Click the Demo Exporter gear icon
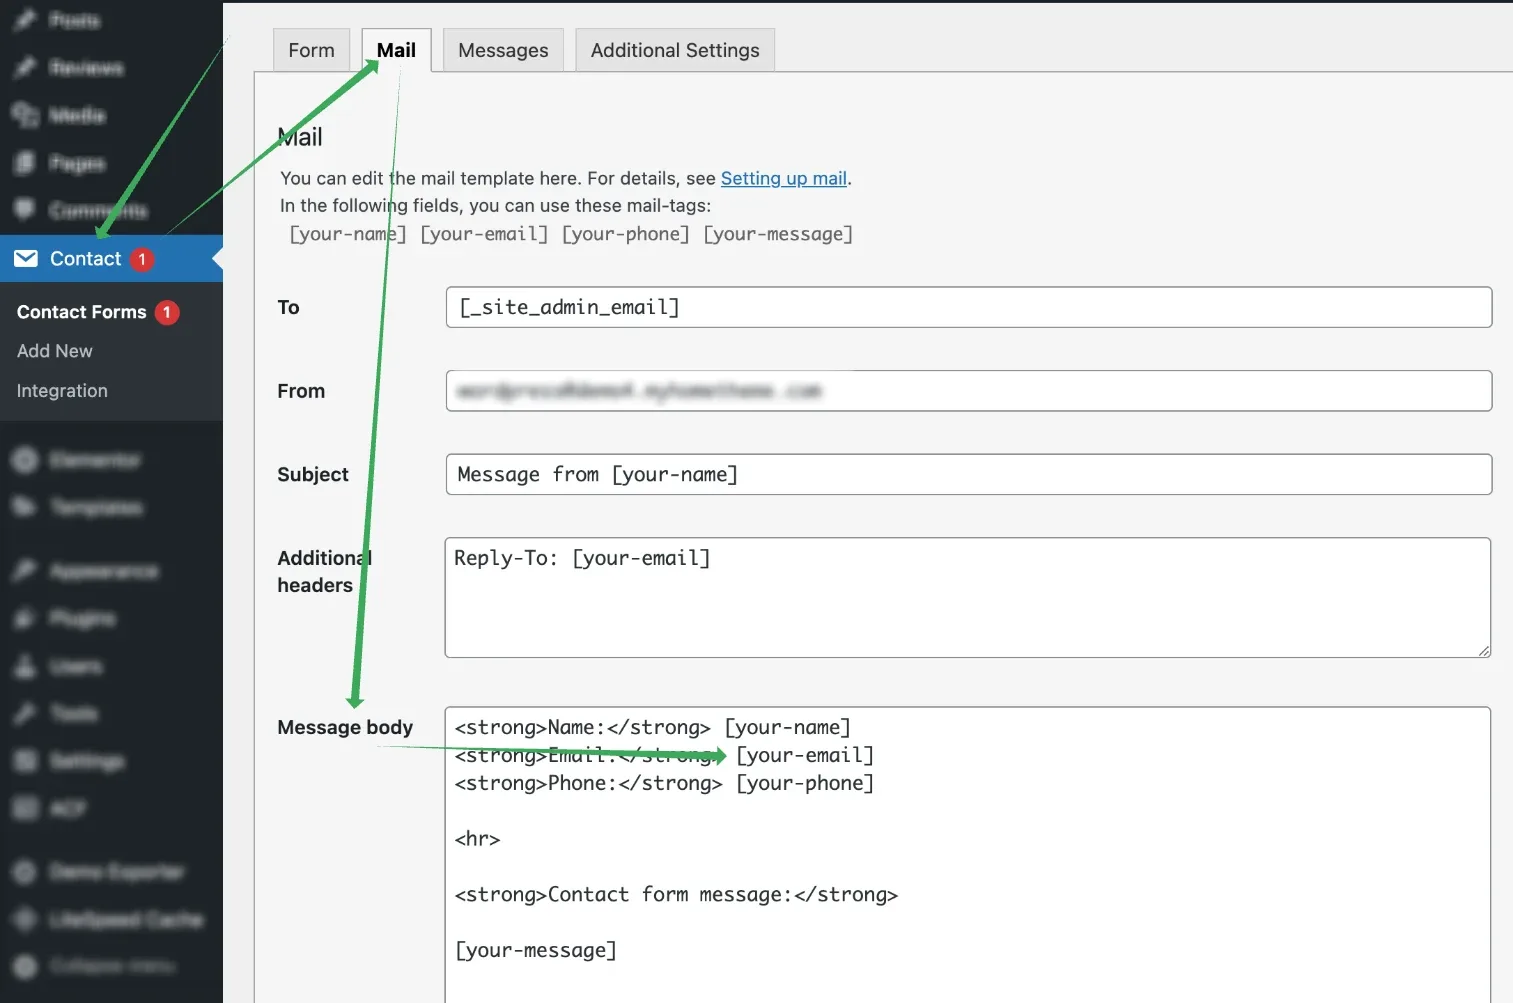 (25, 872)
